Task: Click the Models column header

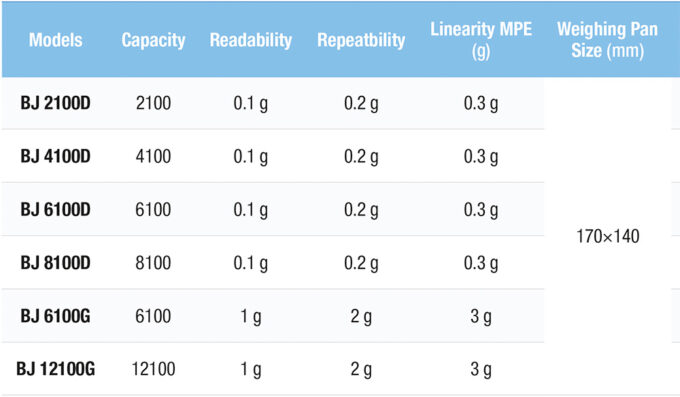Action: coord(56,40)
